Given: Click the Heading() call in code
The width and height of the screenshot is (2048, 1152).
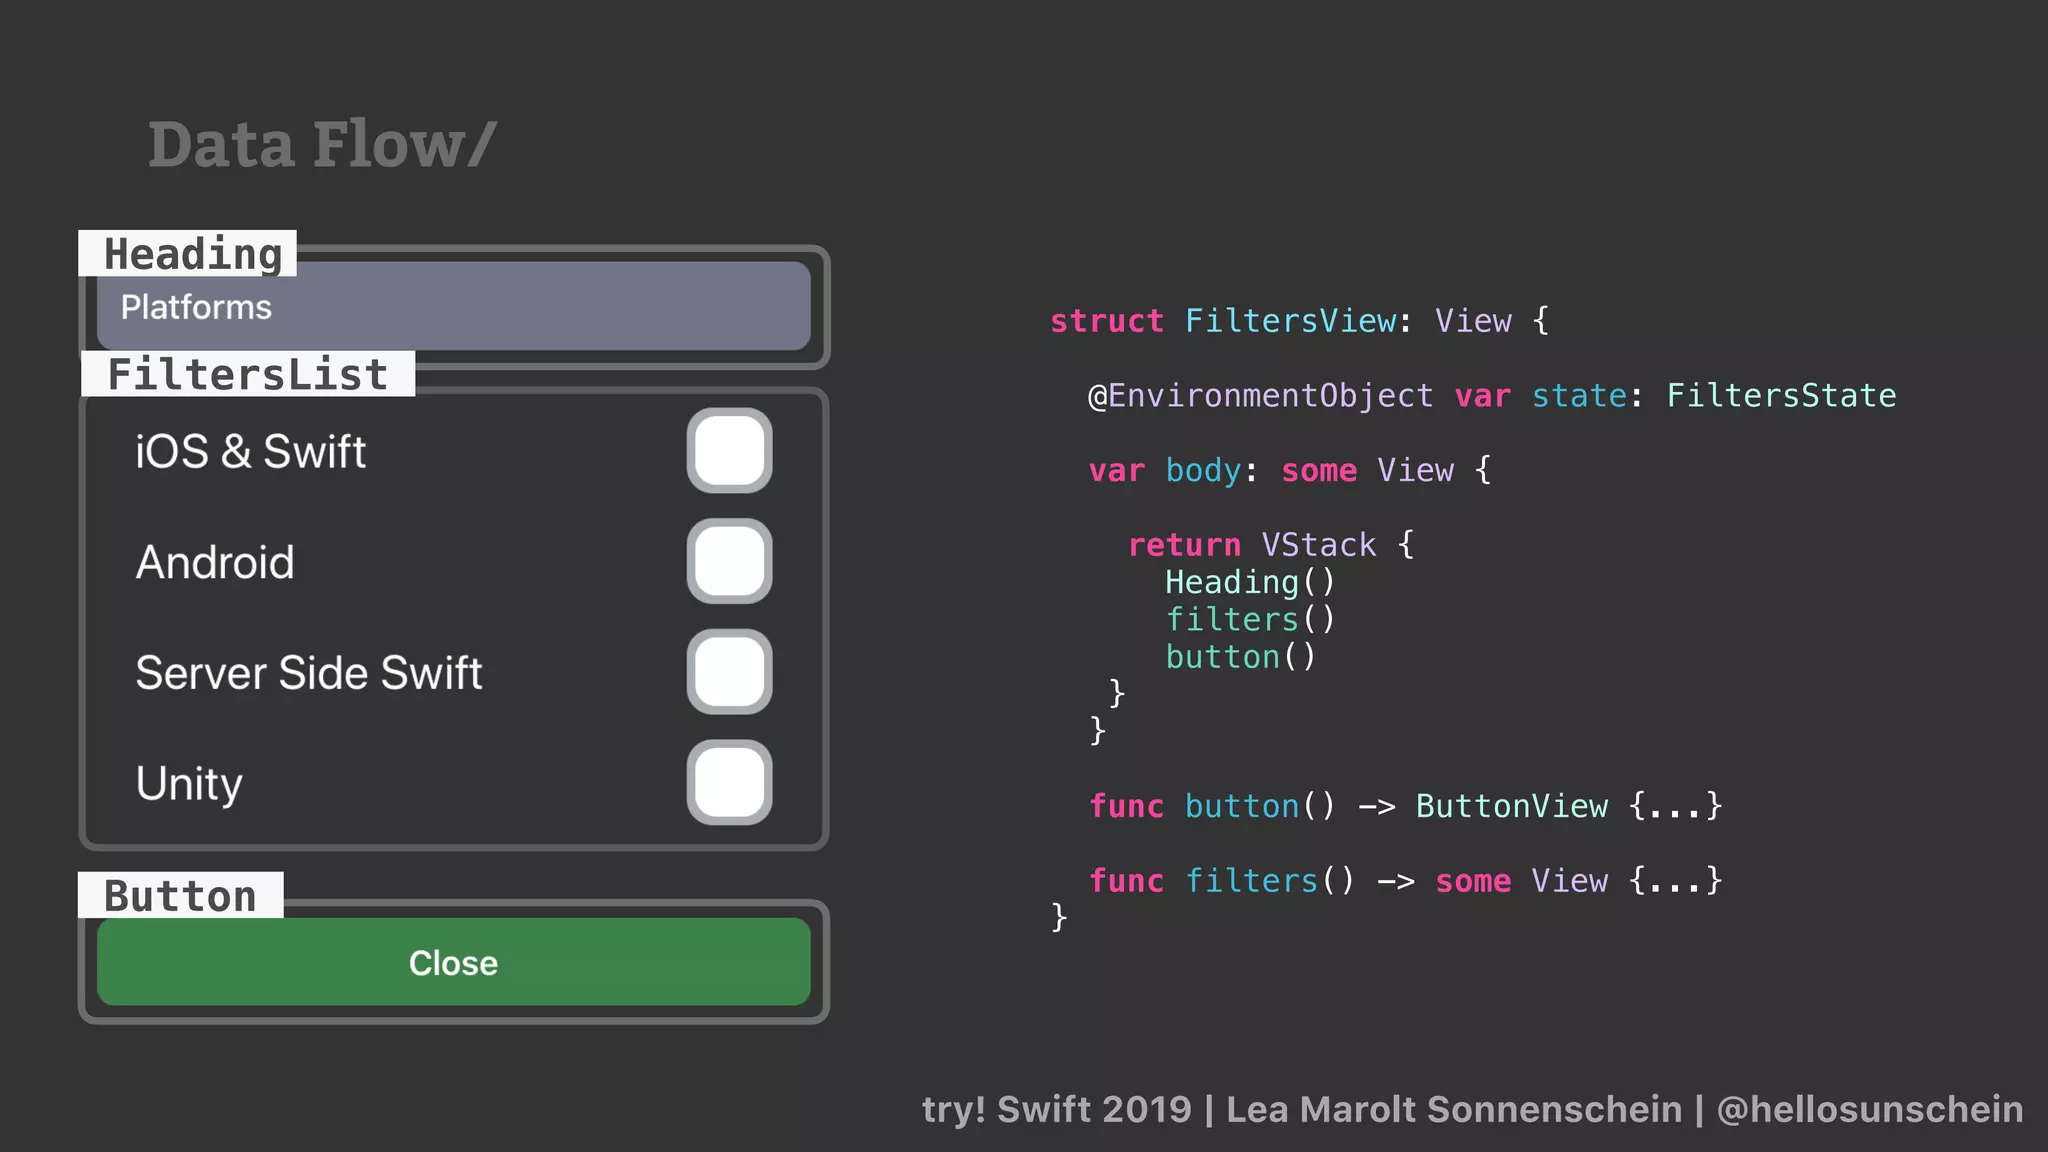Looking at the screenshot, I should pyautogui.click(x=1250, y=582).
